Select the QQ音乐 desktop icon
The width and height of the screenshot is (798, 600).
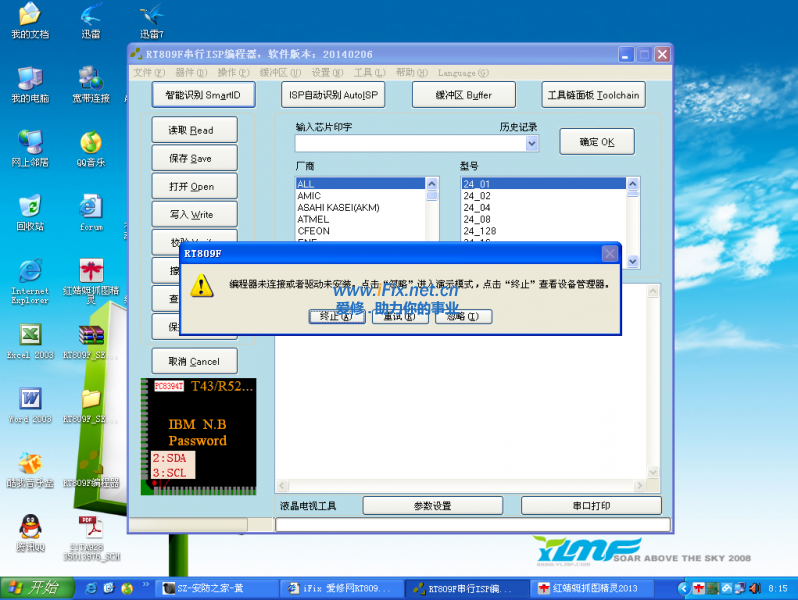pos(91,146)
